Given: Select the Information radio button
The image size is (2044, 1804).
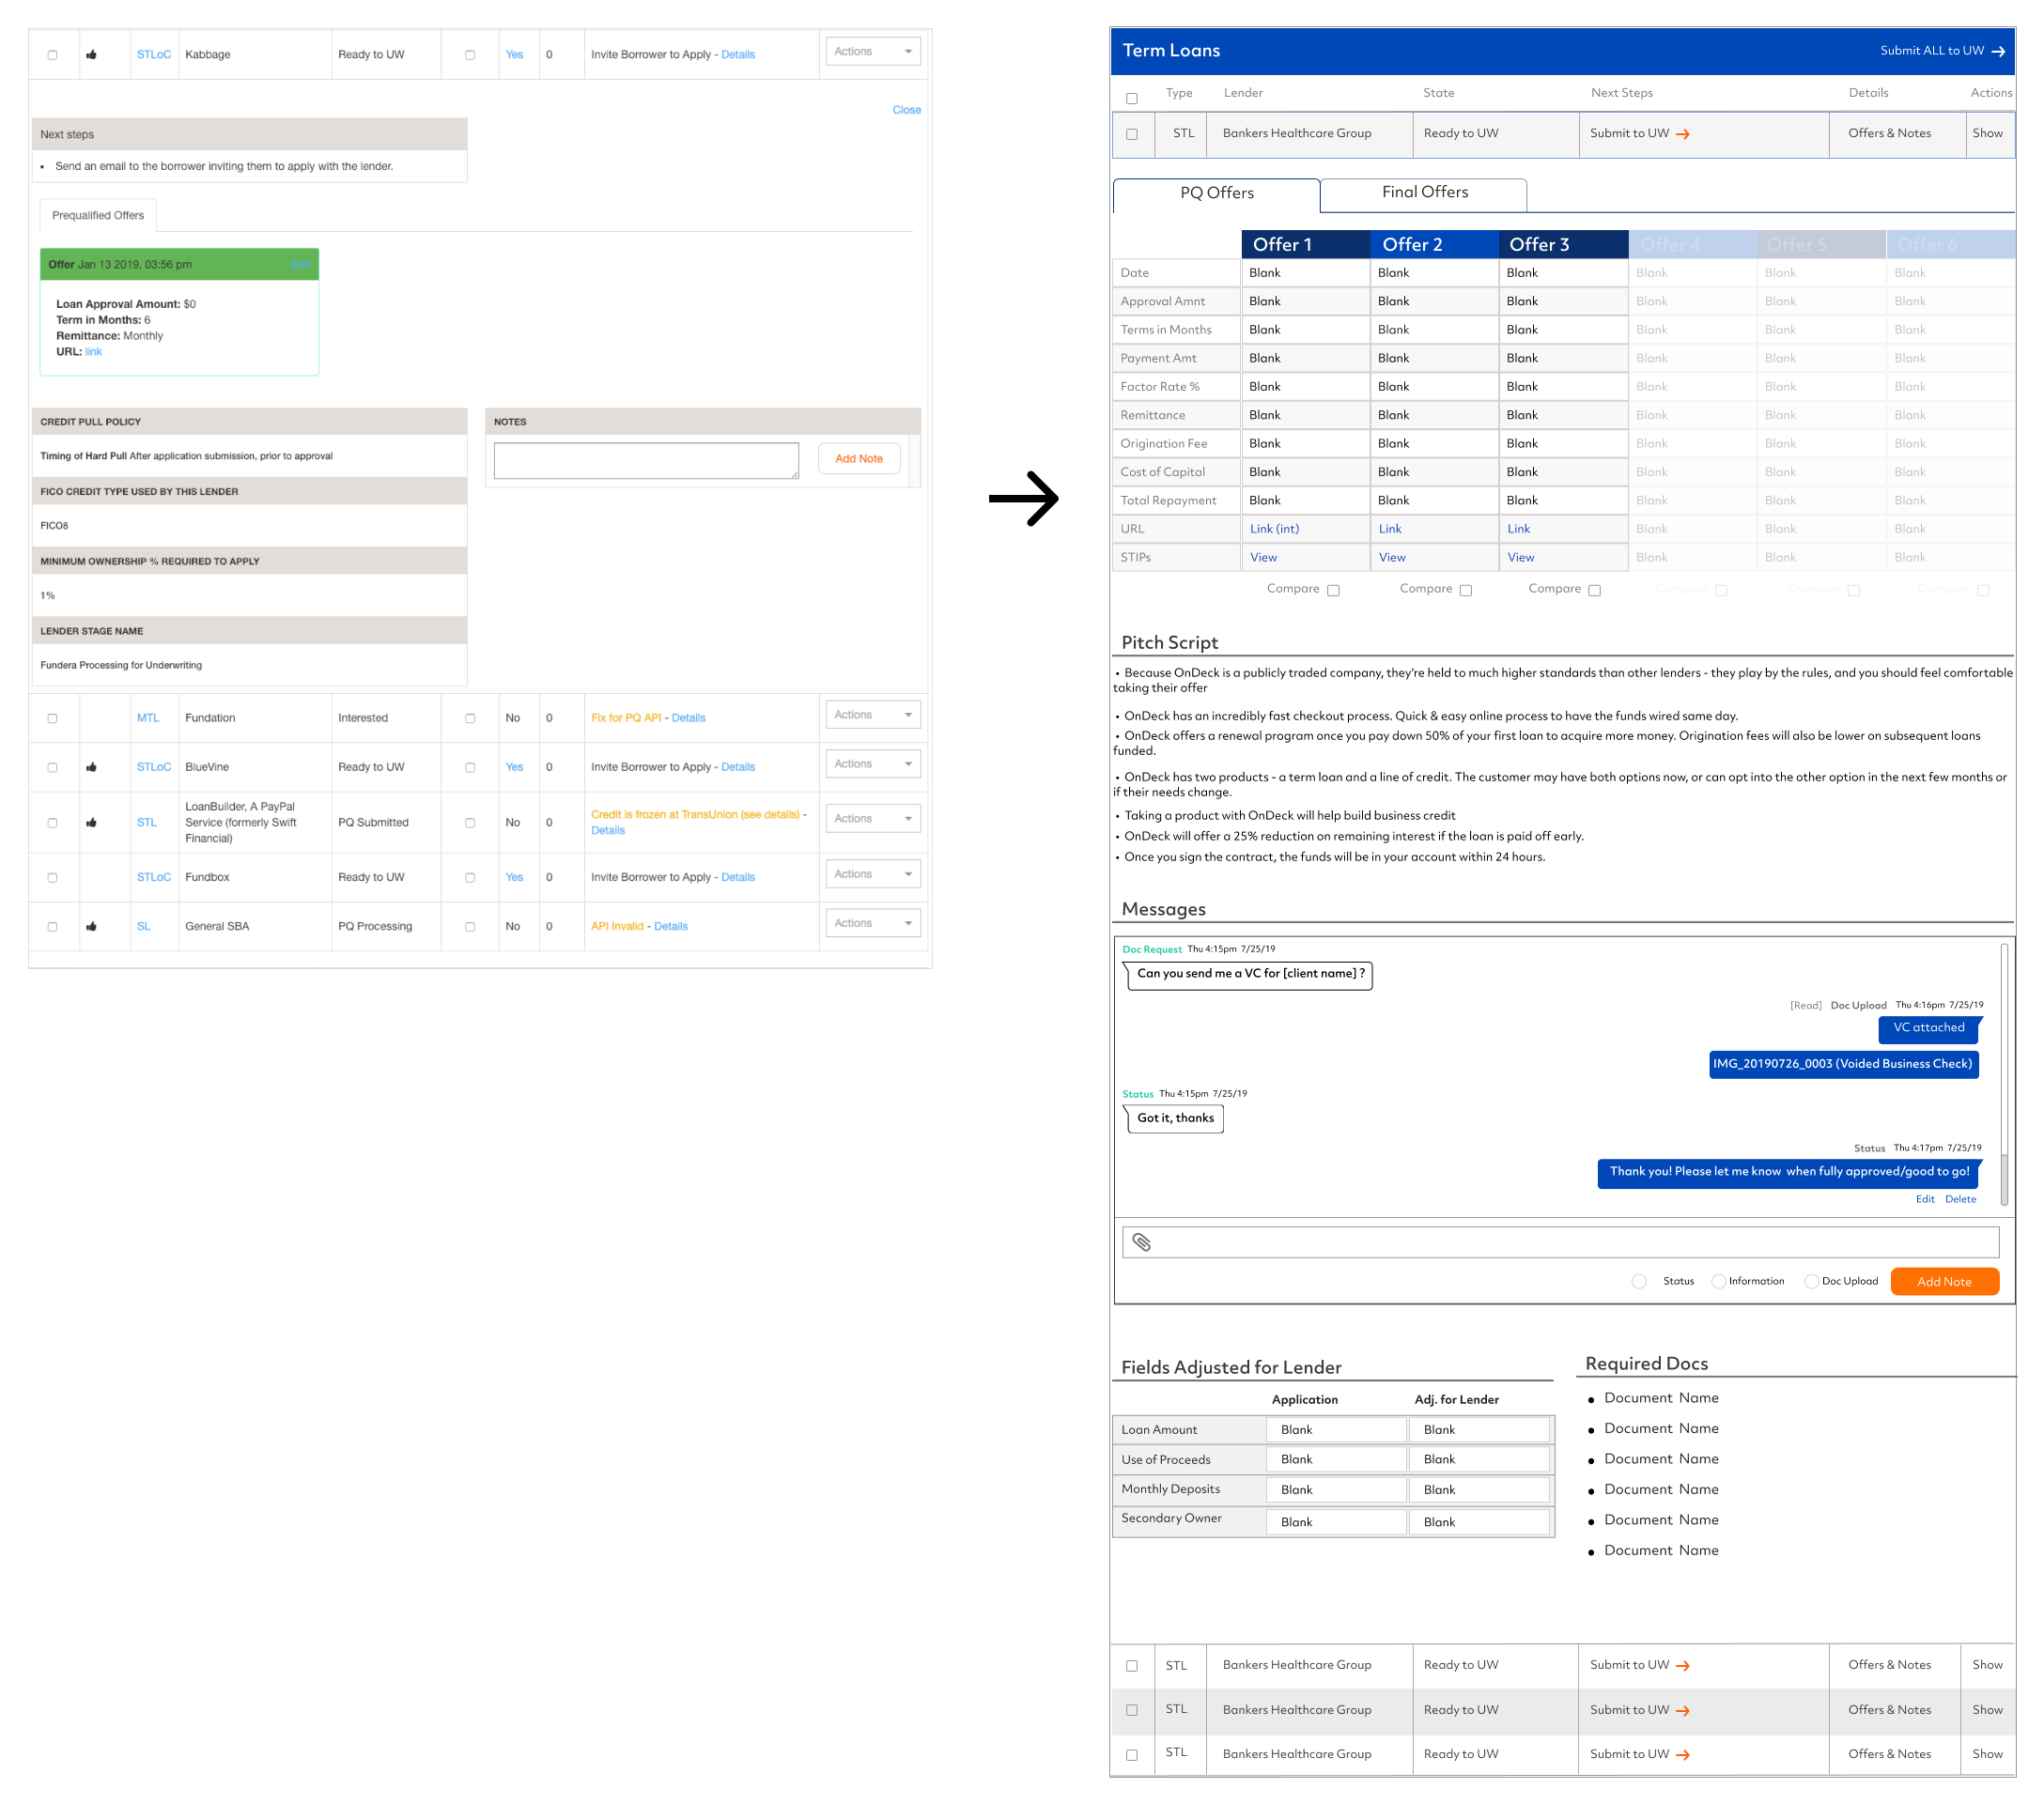Looking at the screenshot, I should coord(1718,1281).
